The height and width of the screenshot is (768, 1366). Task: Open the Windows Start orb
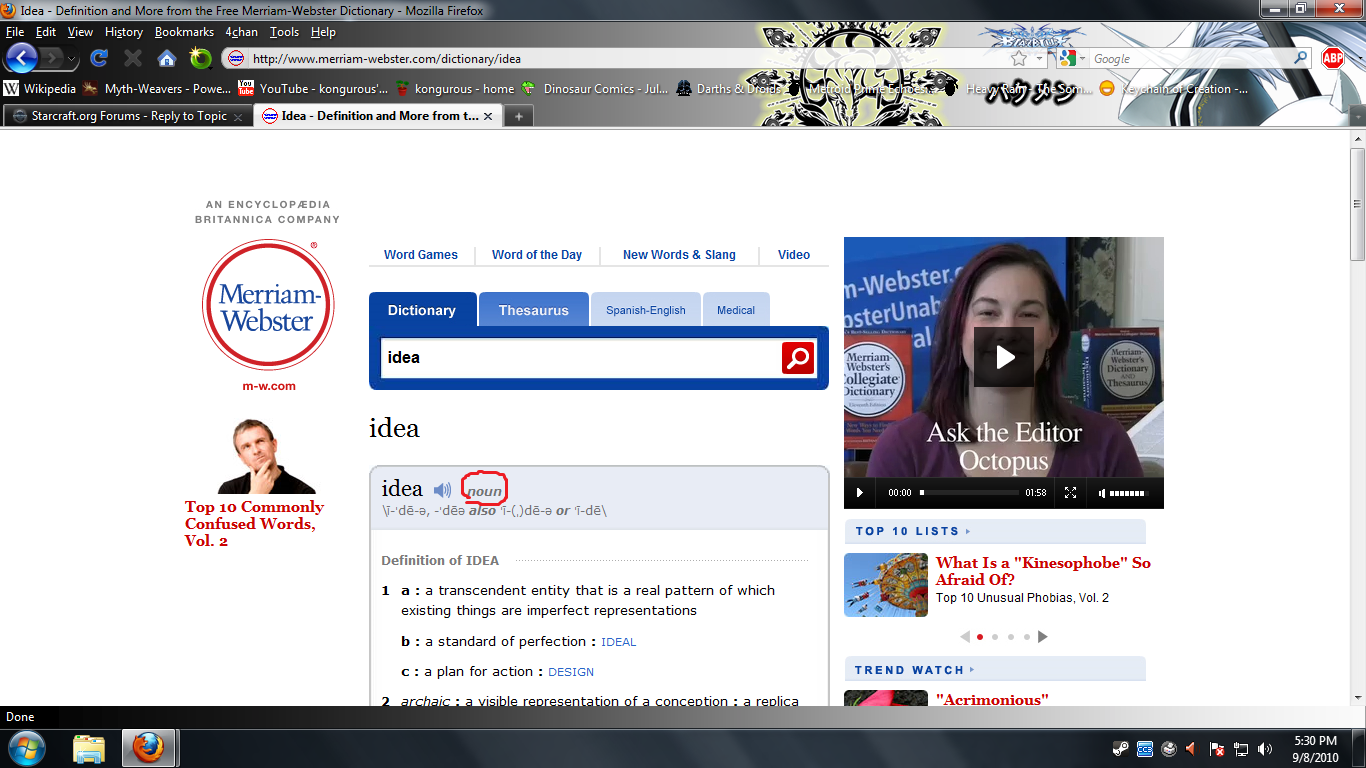pyautogui.click(x=26, y=747)
